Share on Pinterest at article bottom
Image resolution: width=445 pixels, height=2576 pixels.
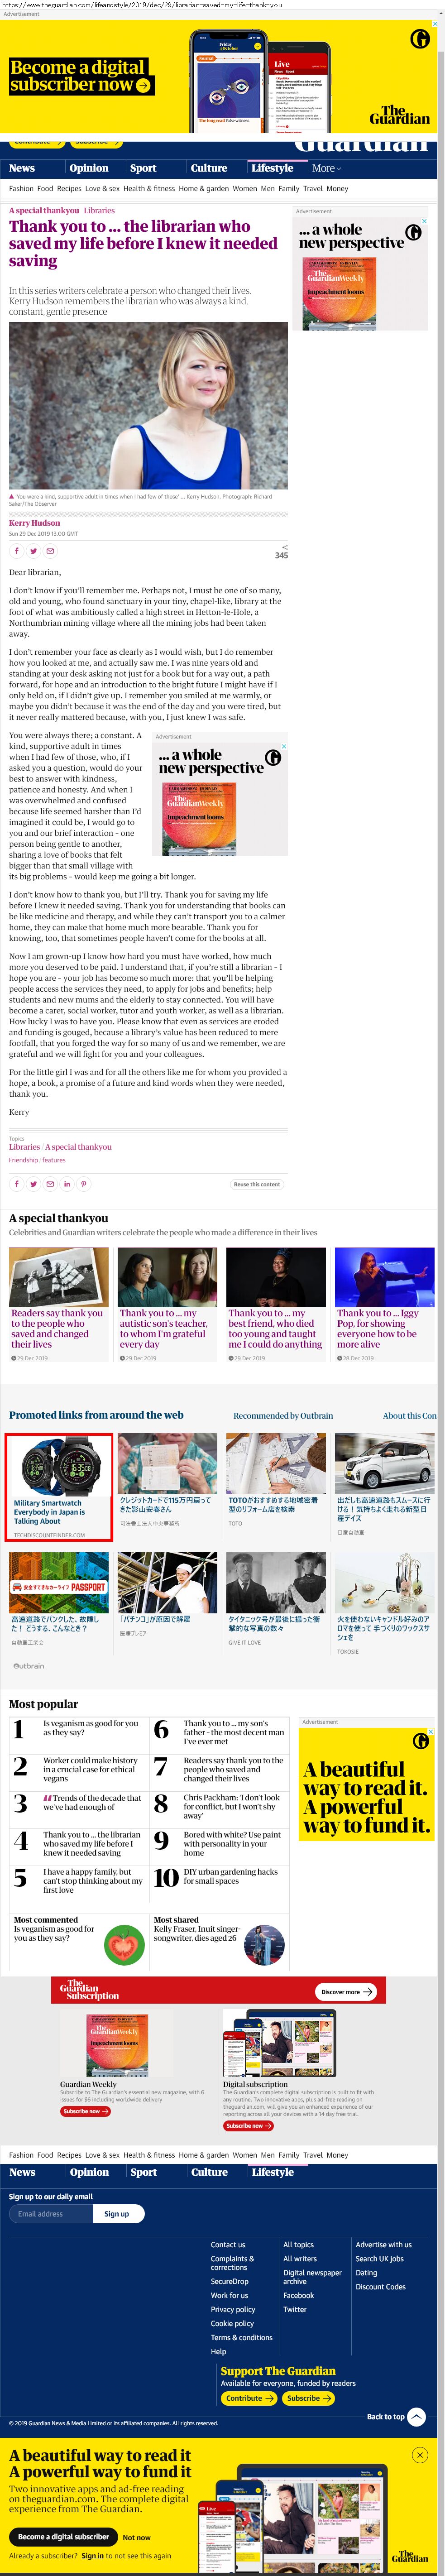84,1184
